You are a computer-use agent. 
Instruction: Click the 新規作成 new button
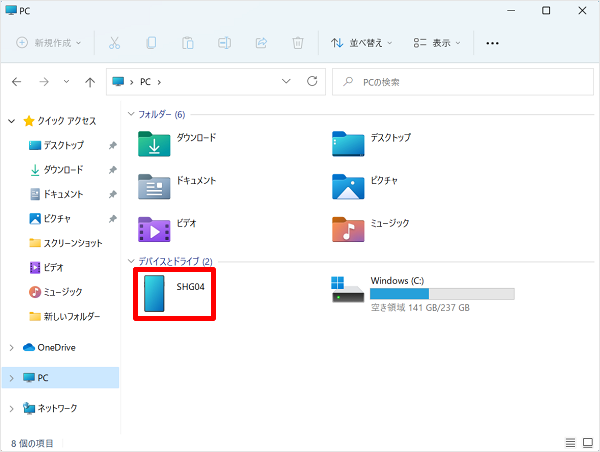(x=49, y=43)
